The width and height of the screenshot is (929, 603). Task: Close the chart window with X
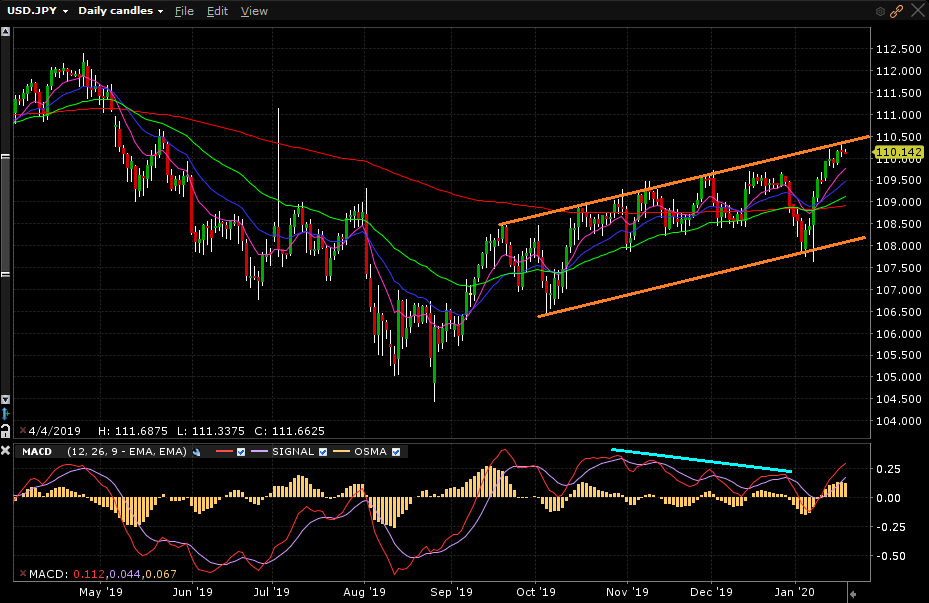point(917,10)
